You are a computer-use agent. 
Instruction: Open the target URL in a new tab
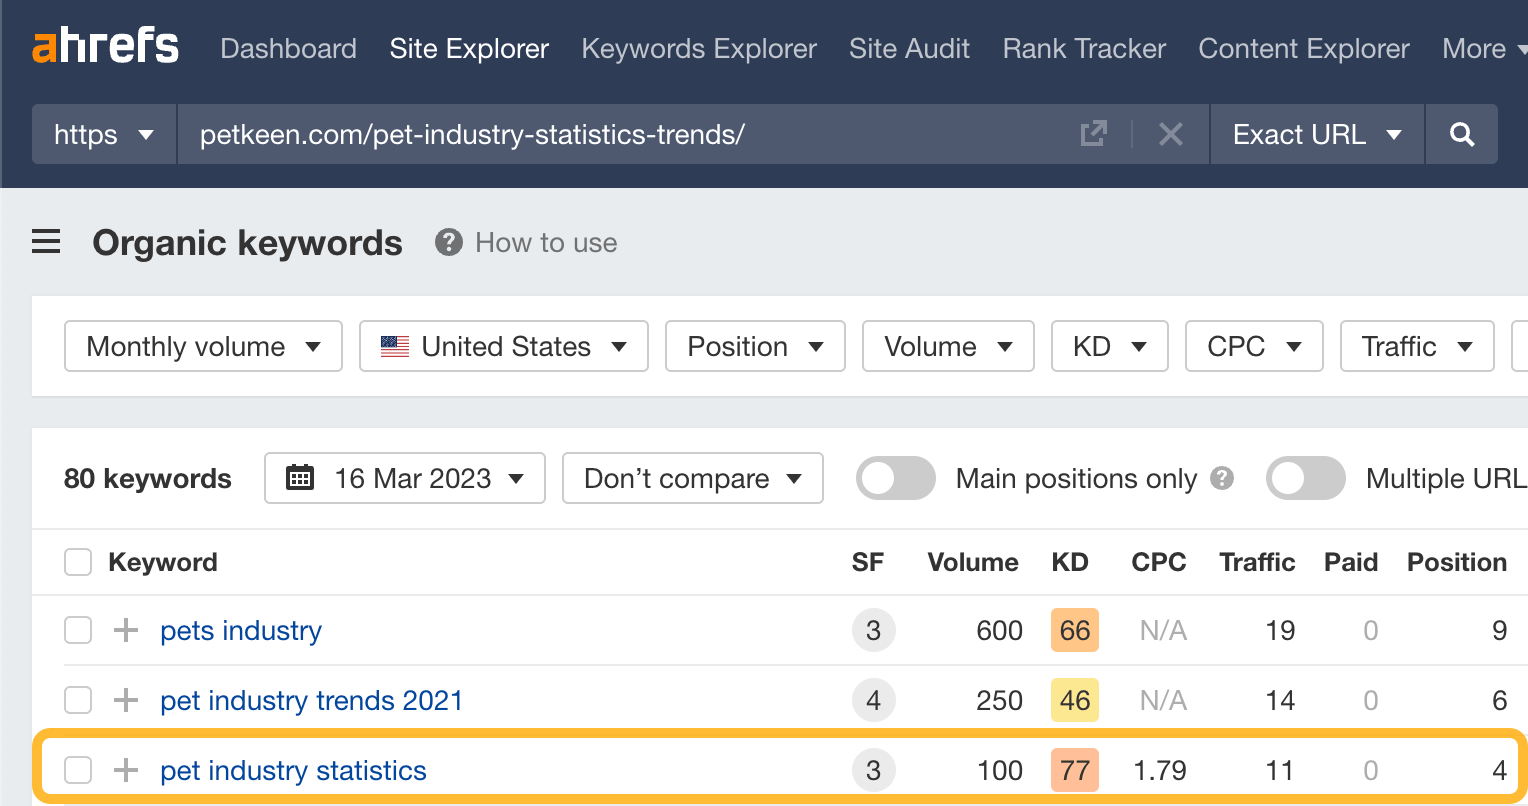point(1095,133)
